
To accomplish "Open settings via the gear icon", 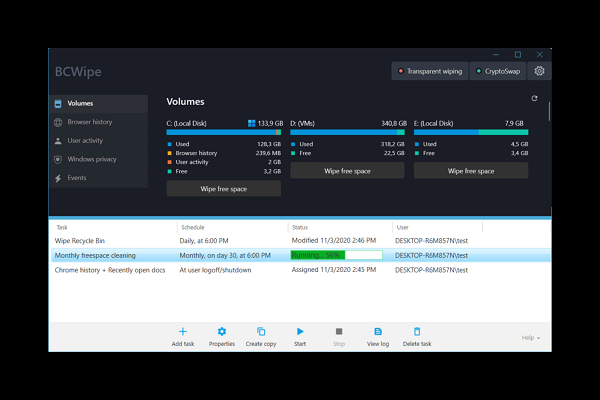I will click(540, 71).
